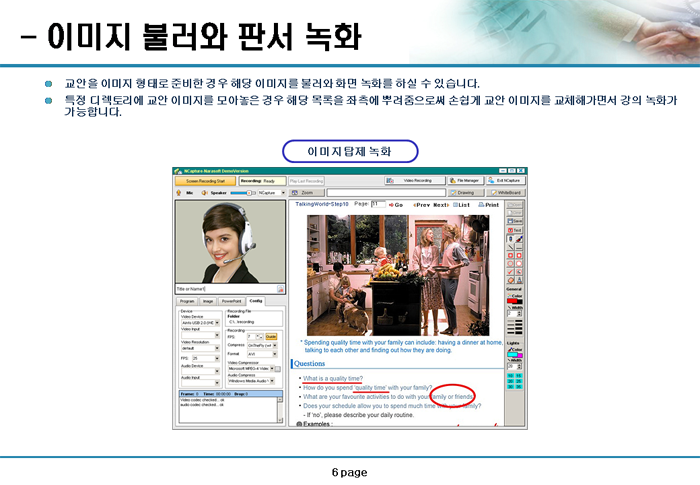The image size is (700, 485).
Task: Click the 'What is a quality time?' text
Action: tap(333, 379)
